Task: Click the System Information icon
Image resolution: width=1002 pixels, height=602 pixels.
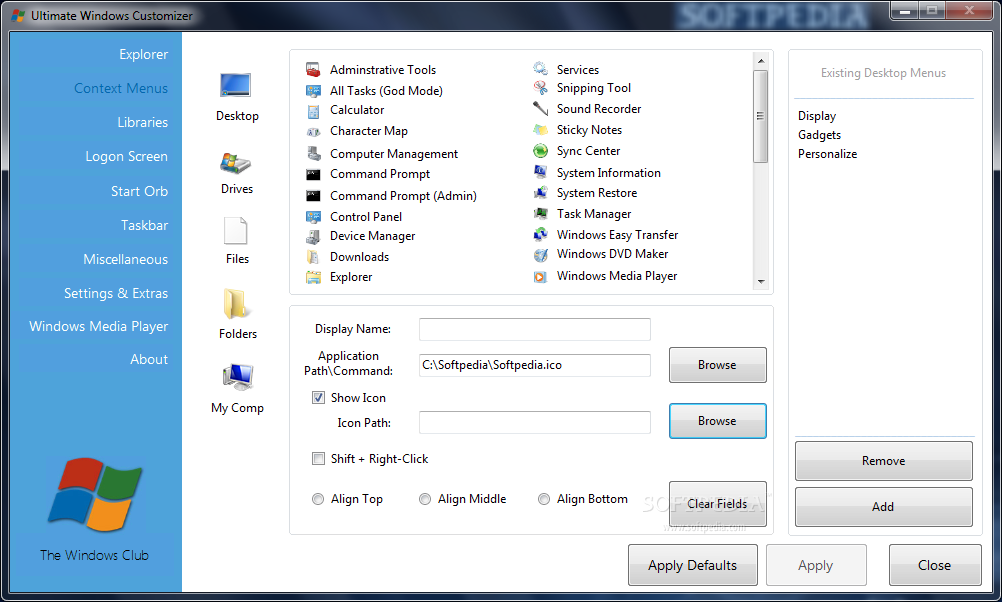Action: point(541,172)
